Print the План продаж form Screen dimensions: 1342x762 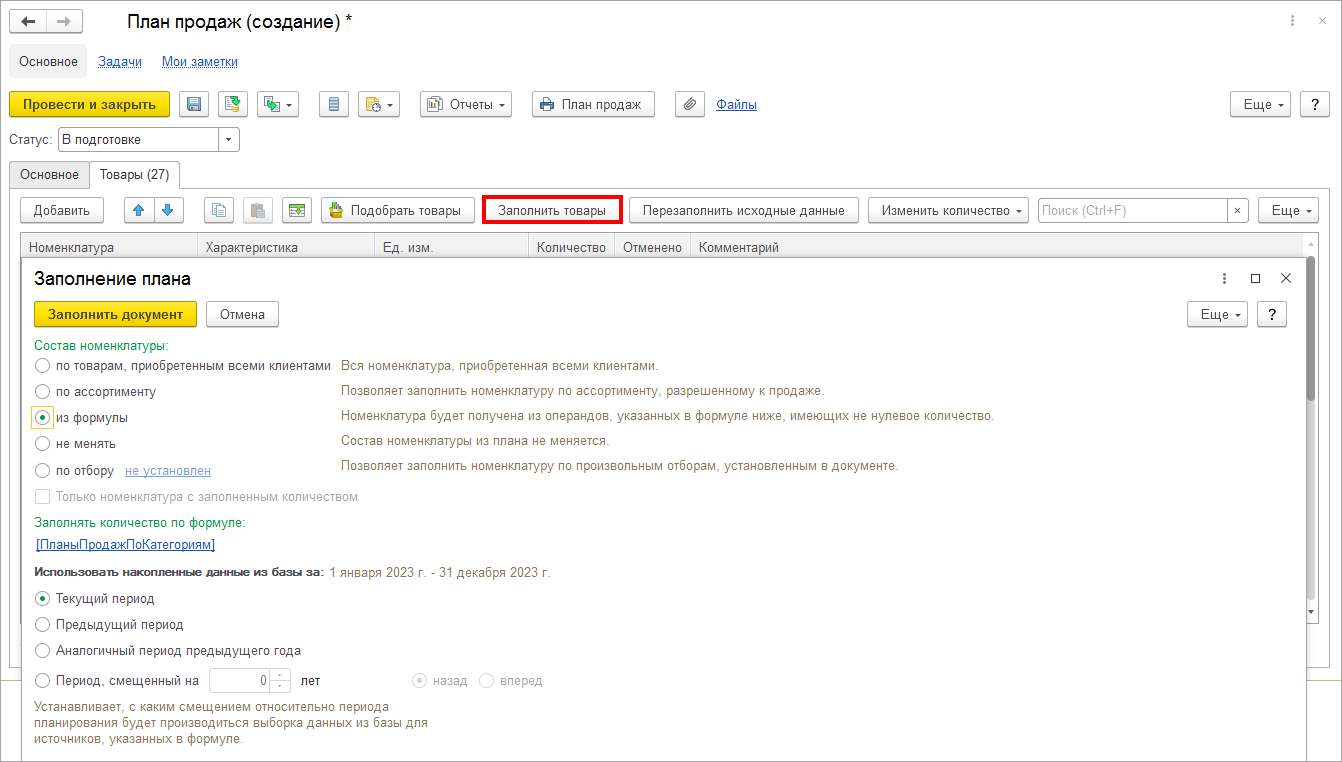(x=594, y=104)
